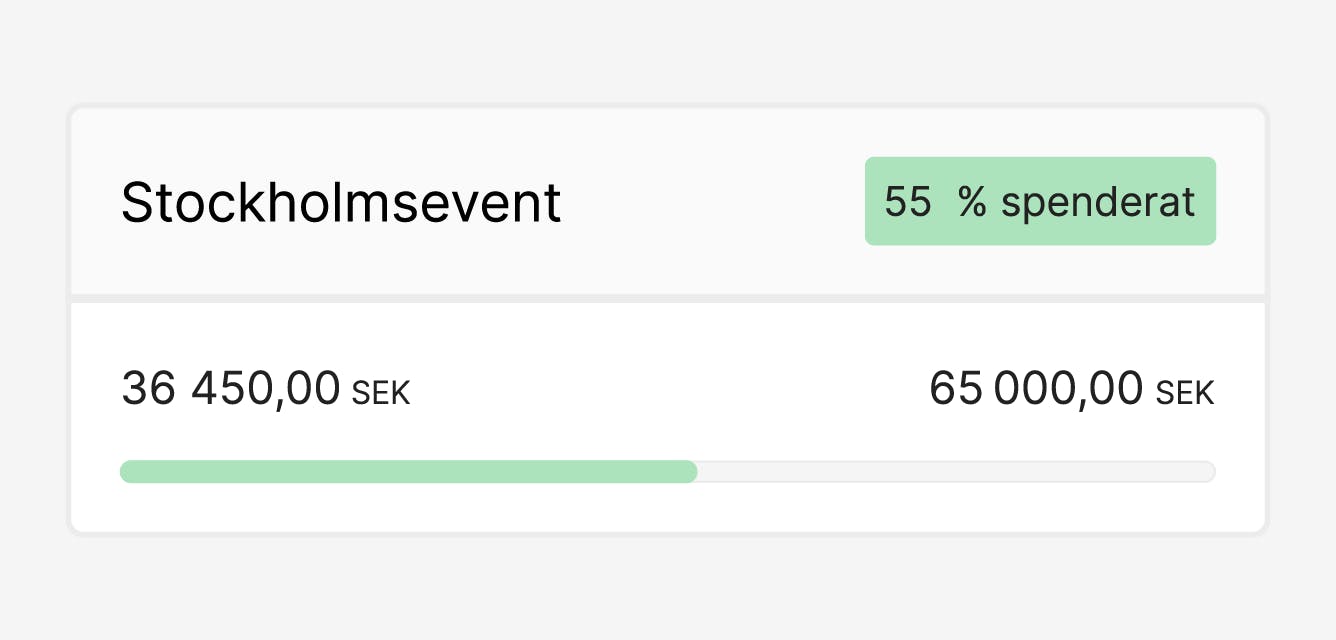Click the far right end of progress track
Image resolution: width=1336 pixels, height=640 pixels.
pos(1210,472)
